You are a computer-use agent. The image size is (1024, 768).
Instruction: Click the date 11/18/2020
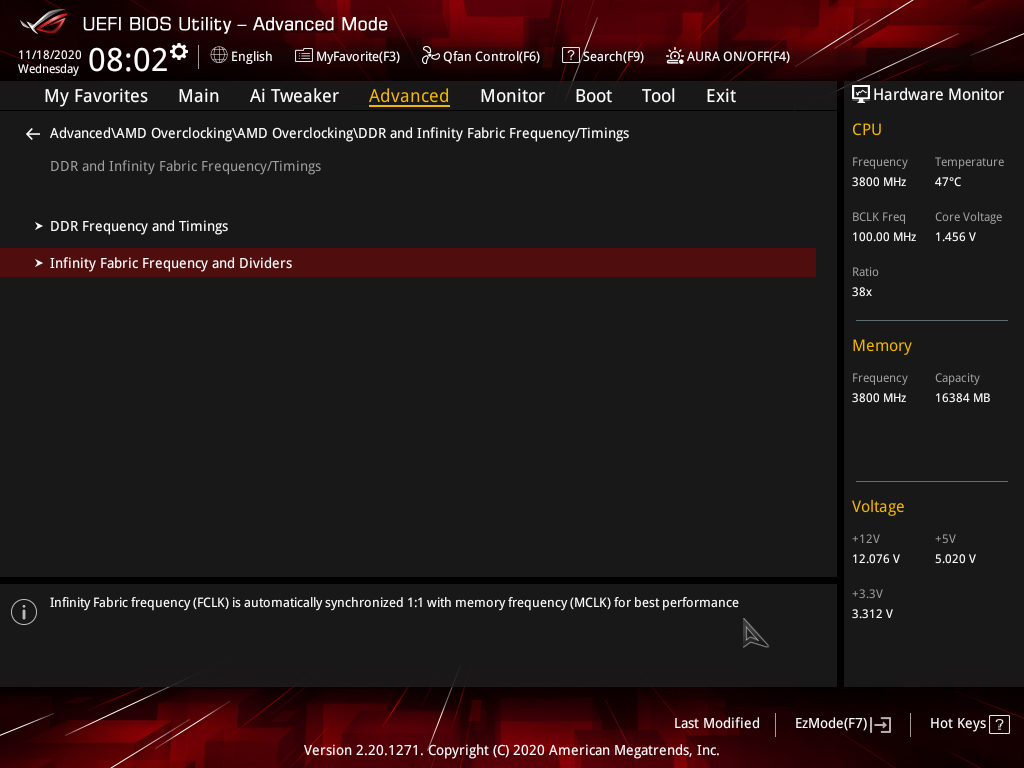(50, 55)
